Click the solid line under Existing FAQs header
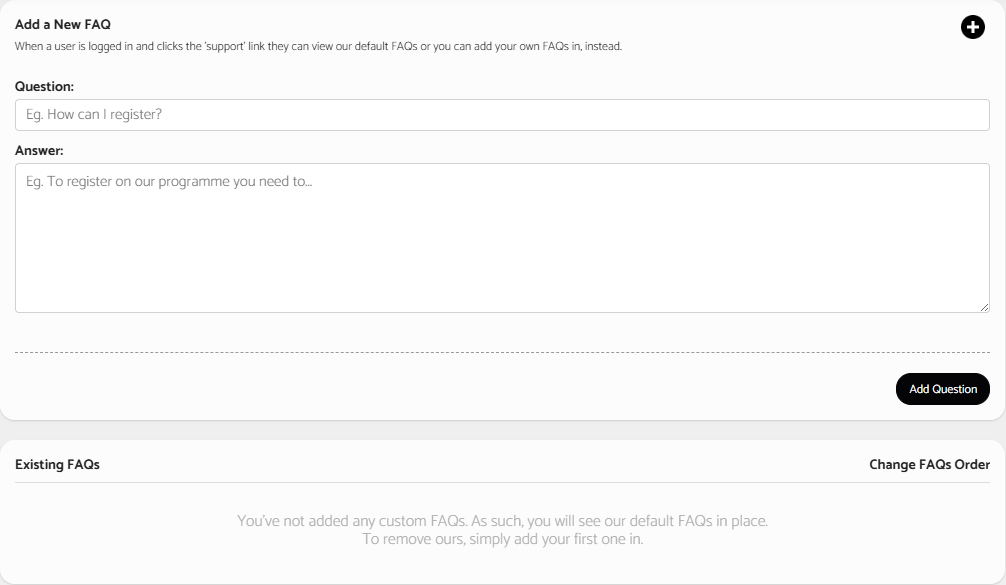 tap(502, 482)
